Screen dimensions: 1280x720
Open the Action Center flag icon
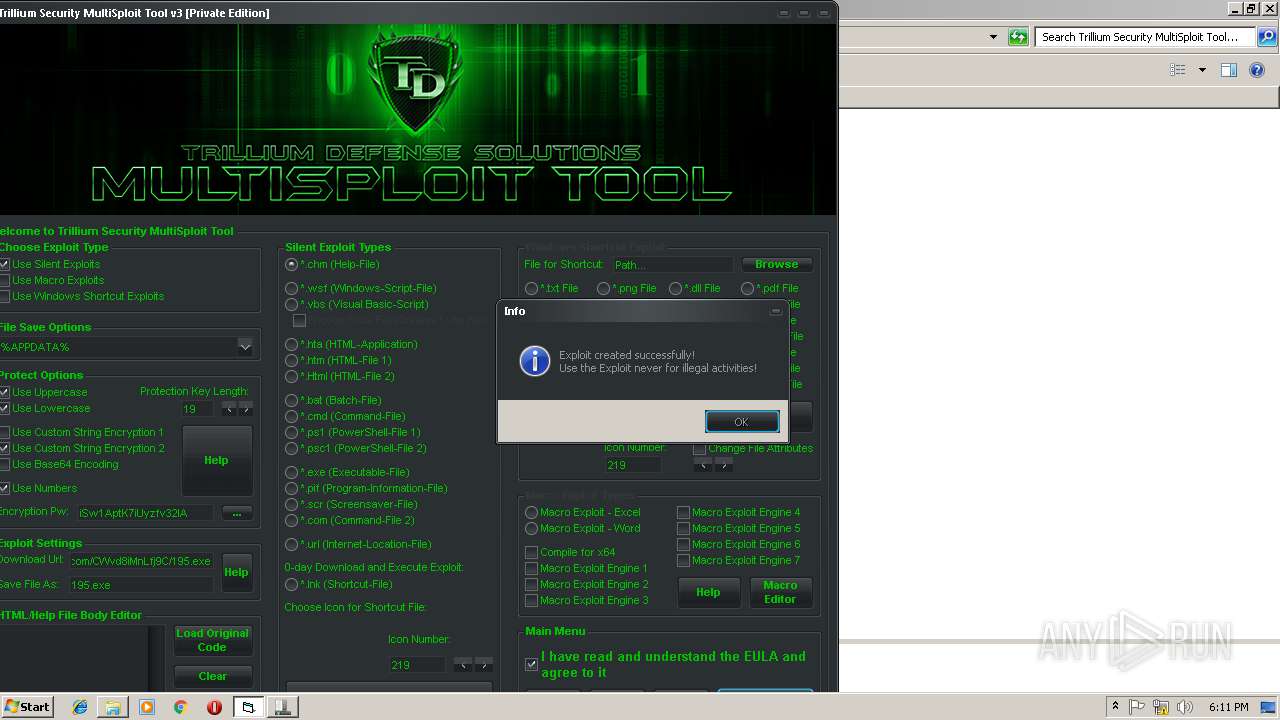pos(1137,707)
